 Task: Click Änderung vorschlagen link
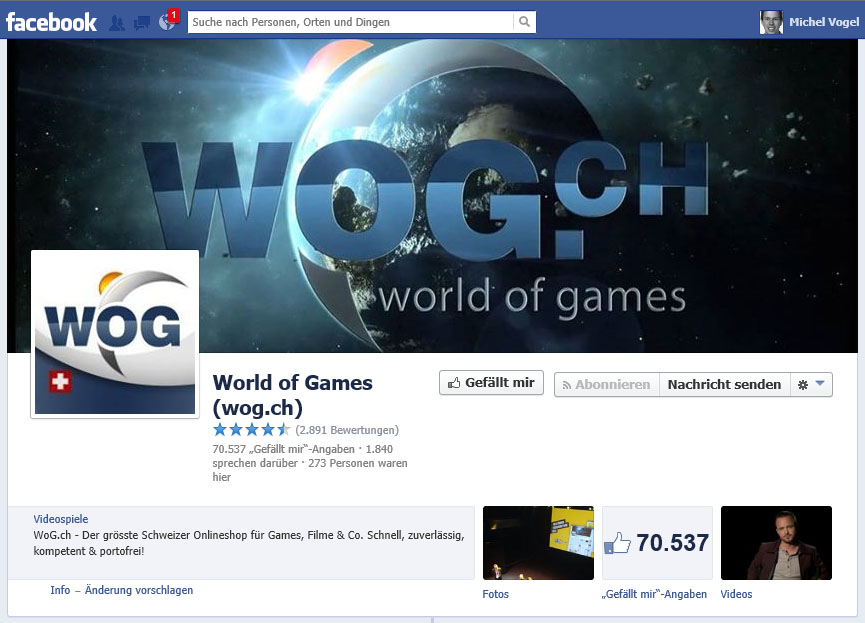[139, 590]
